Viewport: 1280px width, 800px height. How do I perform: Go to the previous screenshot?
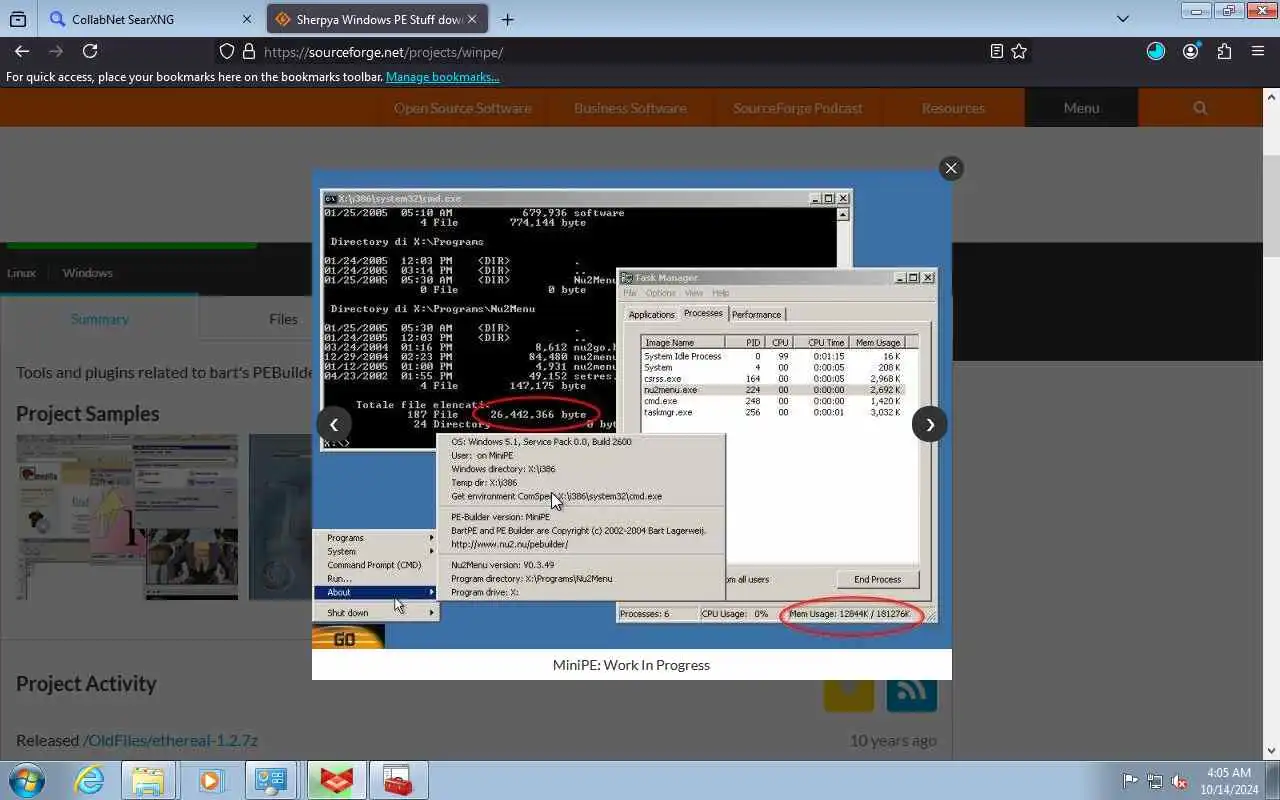click(x=334, y=424)
